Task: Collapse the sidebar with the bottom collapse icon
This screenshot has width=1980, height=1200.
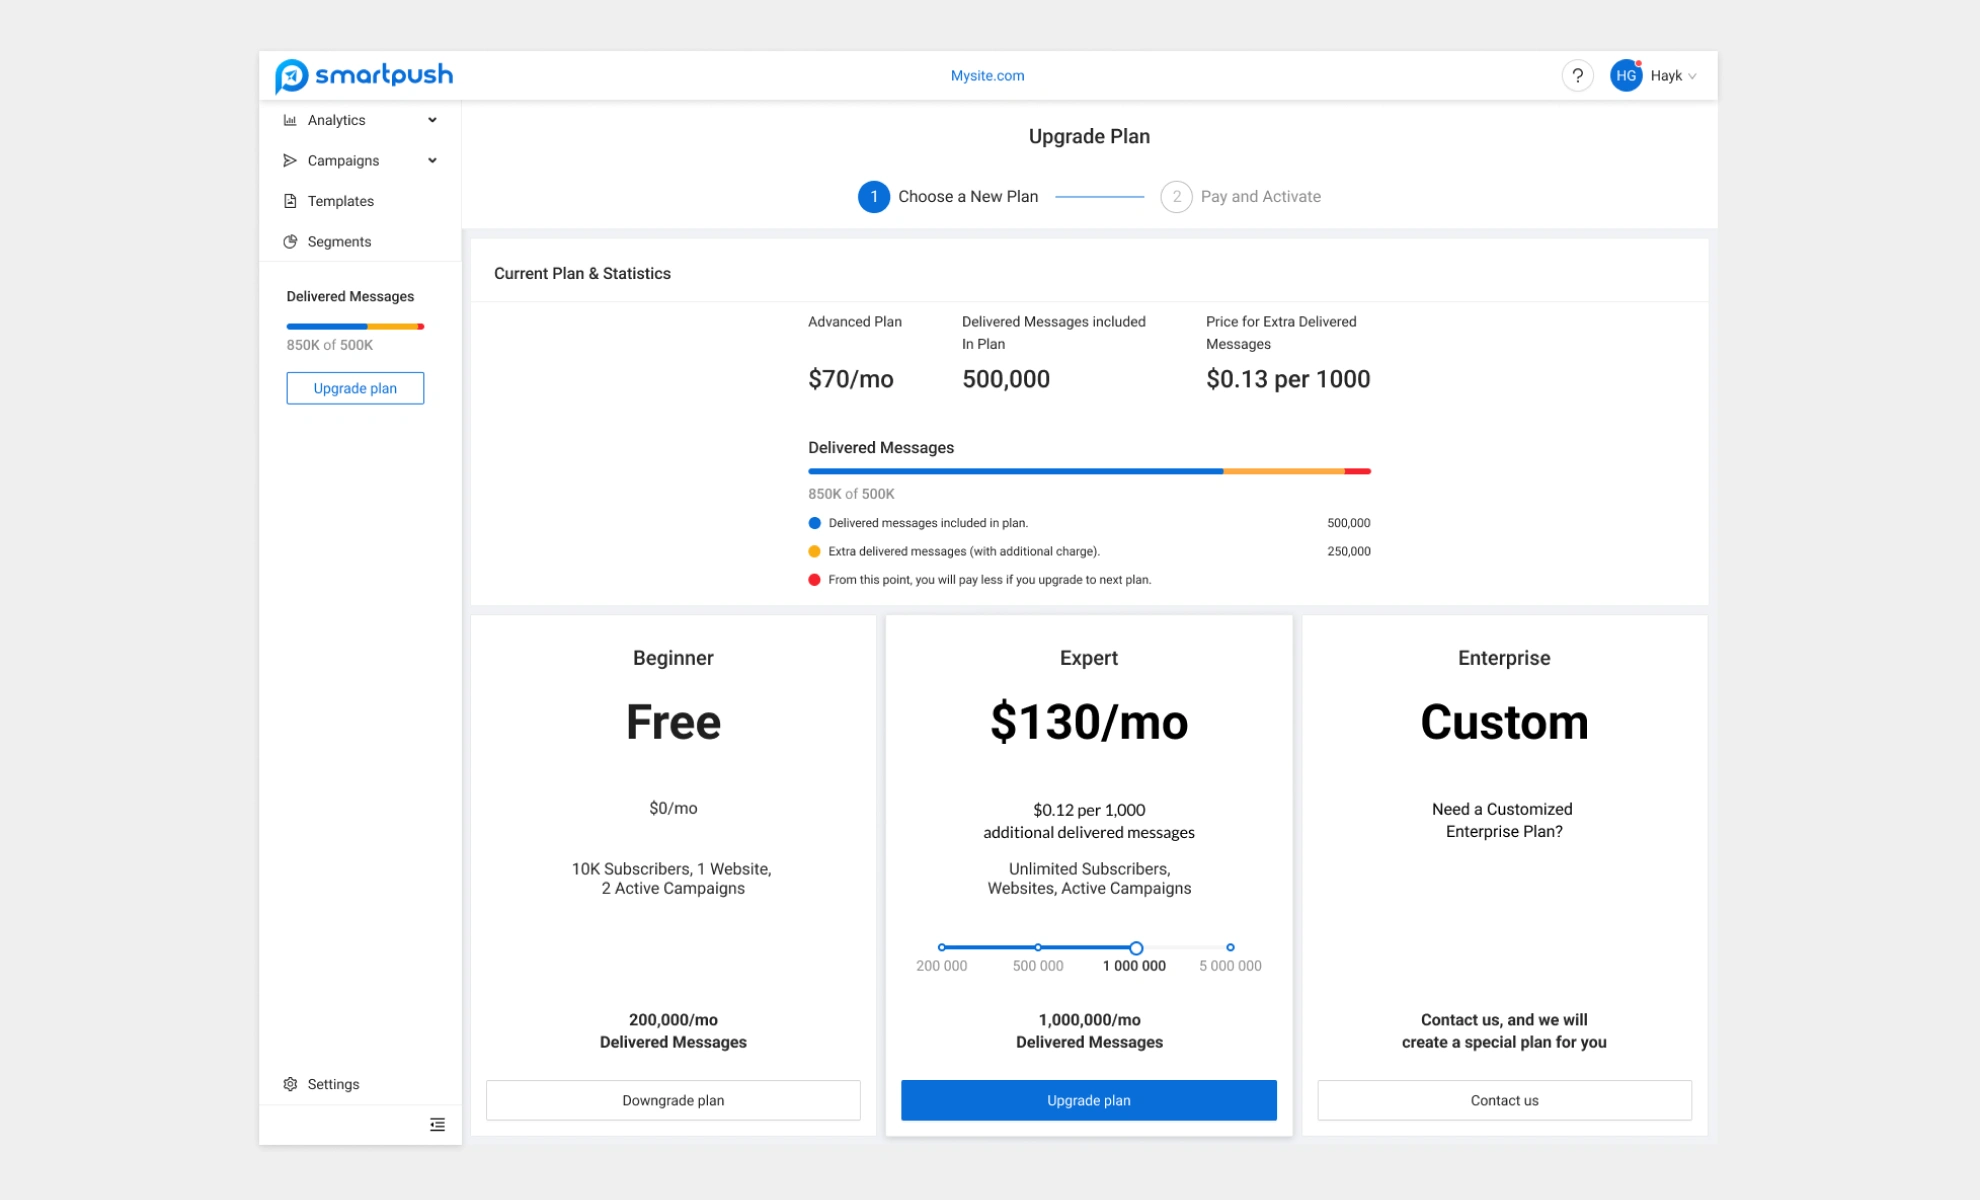Action: click(x=437, y=1124)
